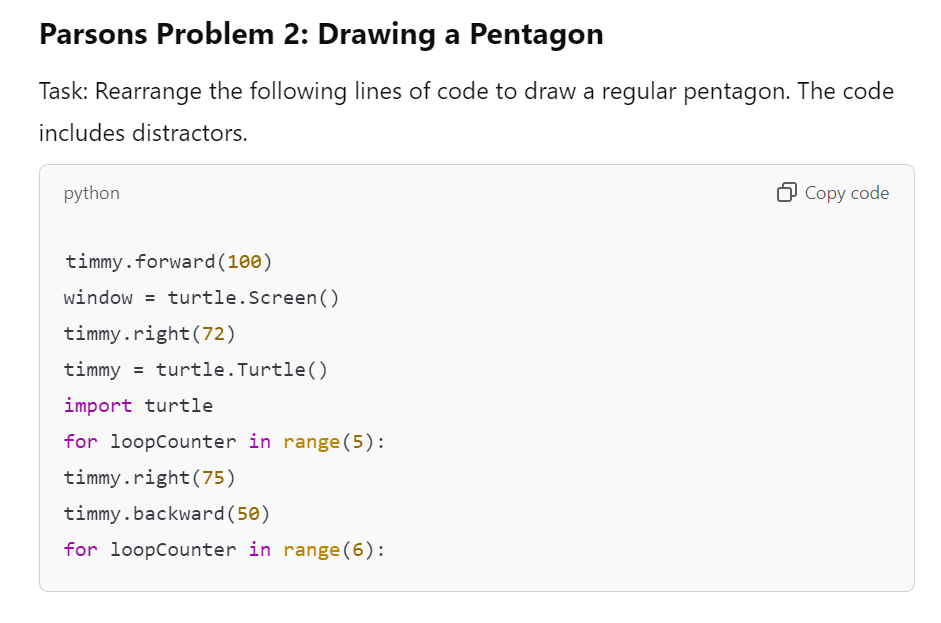Select the Parsons Problem 2 heading

320,33
